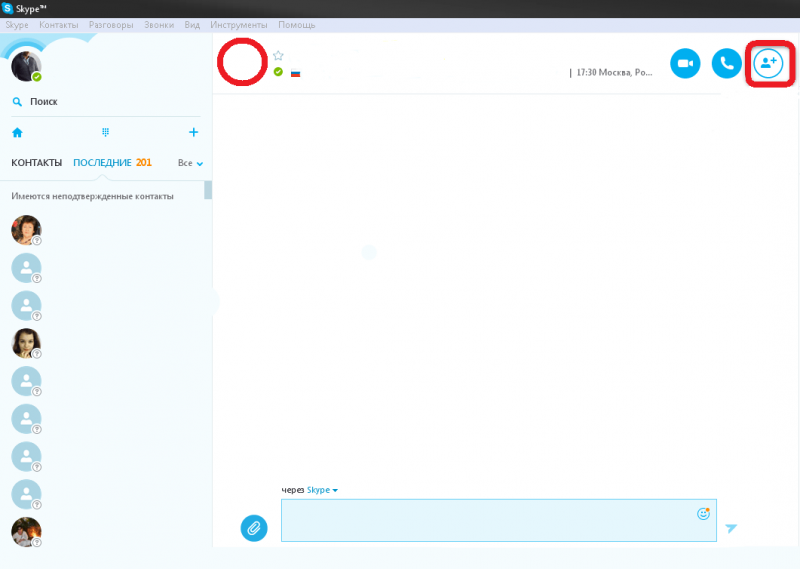
Task: Send message with the paper plane icon
Action: (x=732, y=528)
